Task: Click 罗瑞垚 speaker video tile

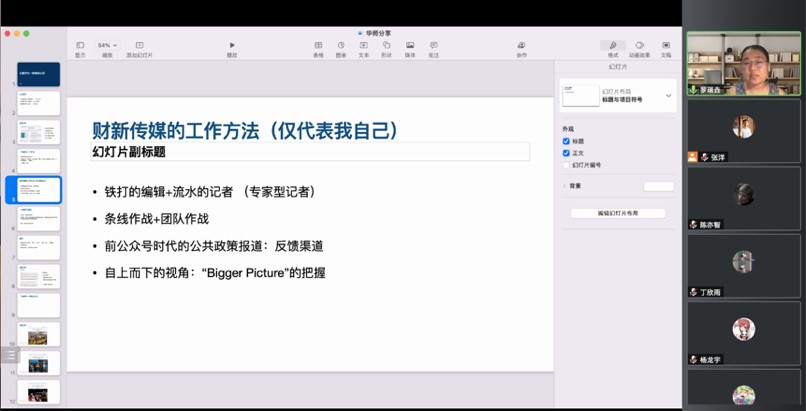Action: point(744,64)
